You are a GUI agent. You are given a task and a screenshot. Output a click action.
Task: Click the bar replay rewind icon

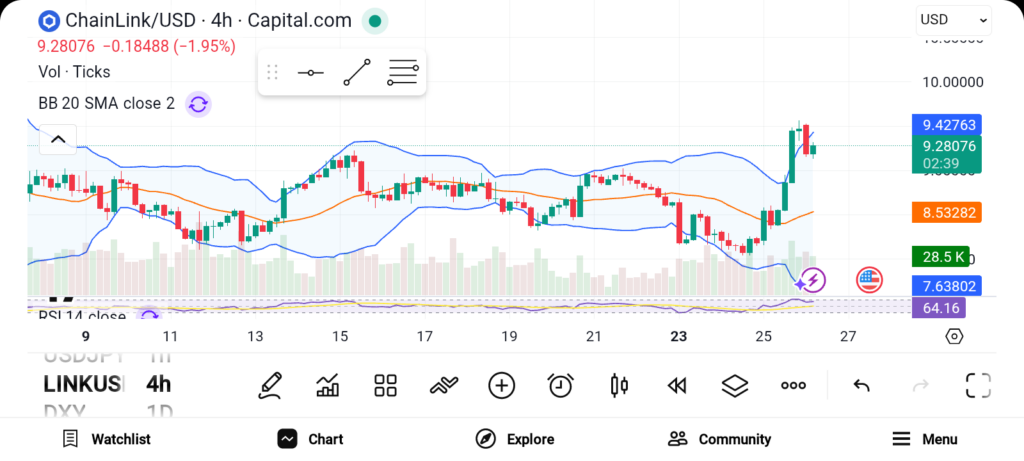click(677, 385)
